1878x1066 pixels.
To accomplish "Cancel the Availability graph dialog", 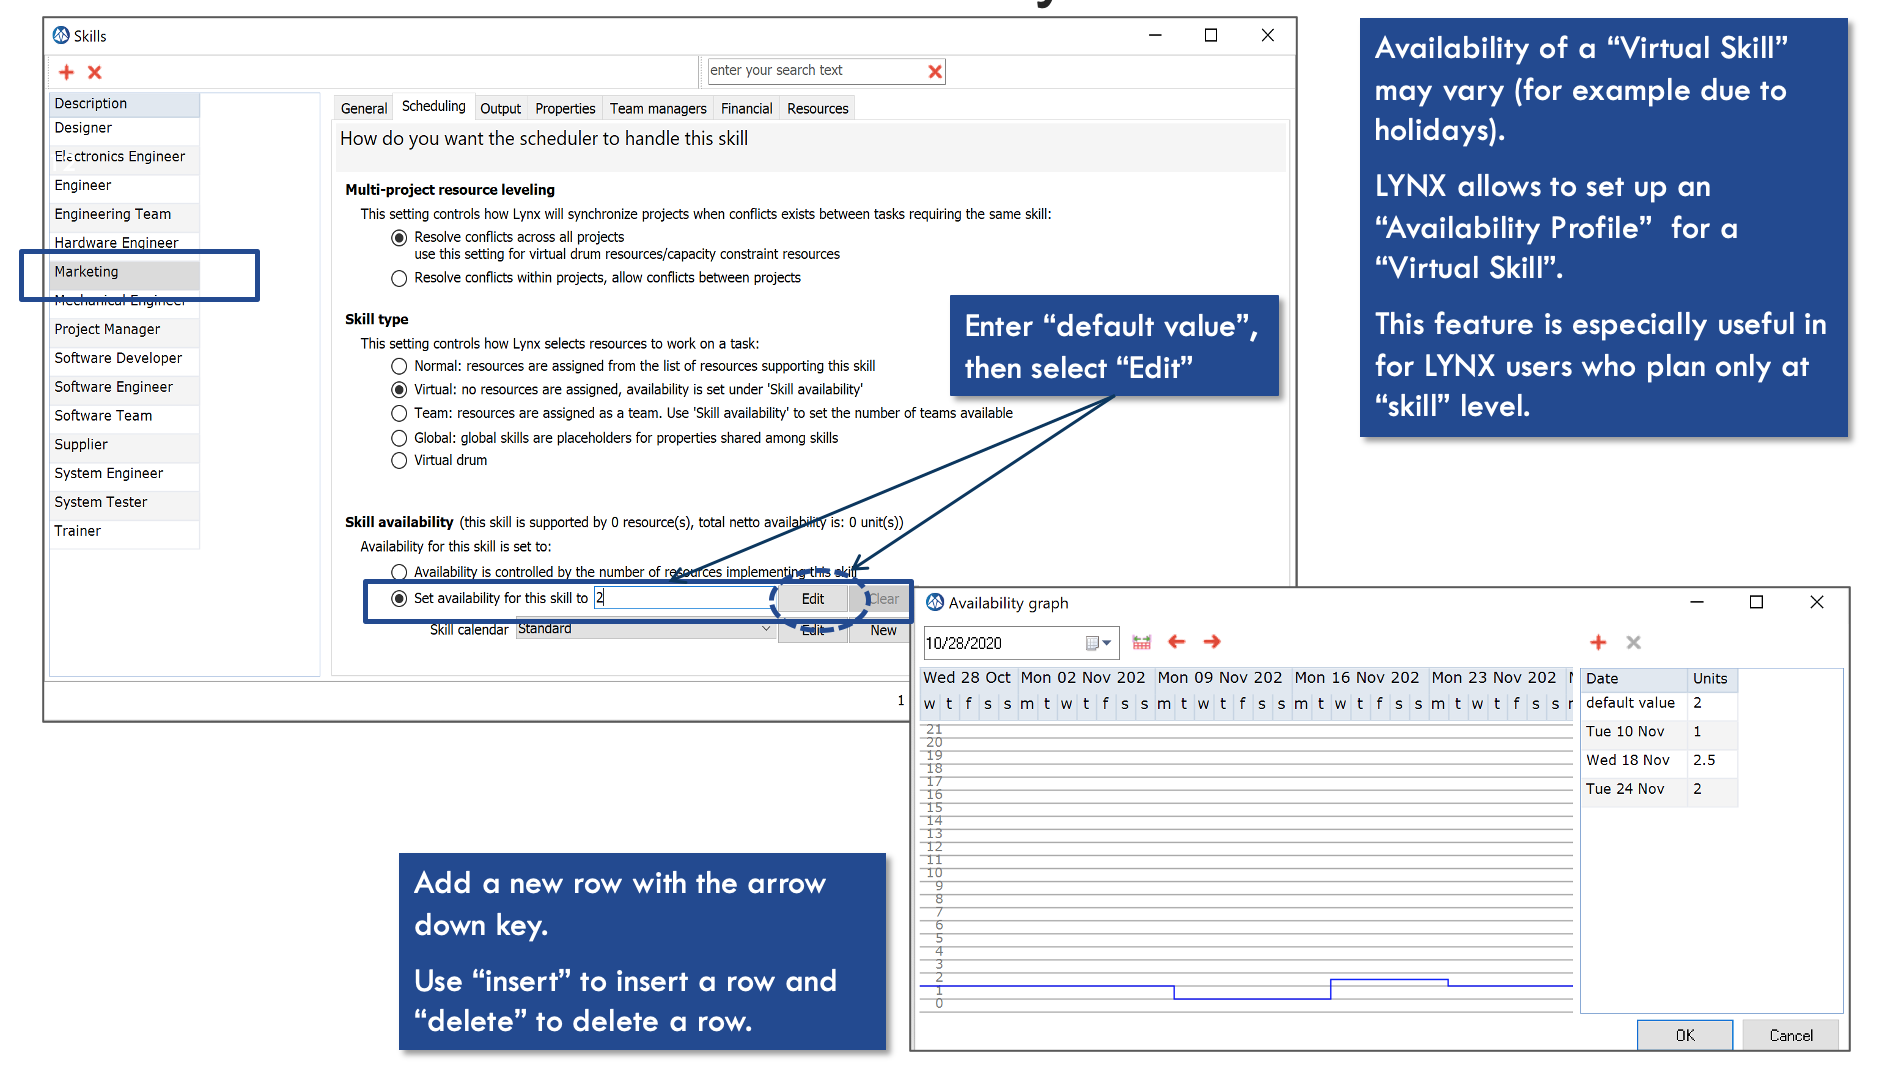I will [1790, 1035].
